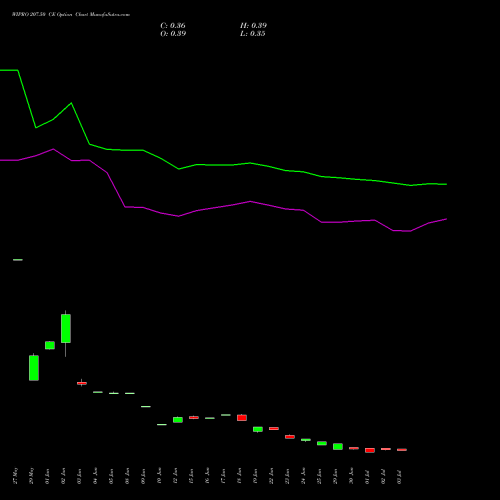500x500 pixels.
Task: Click the green candle for 19 Jun
Action: pyautogui.click(x=258, y=429)
